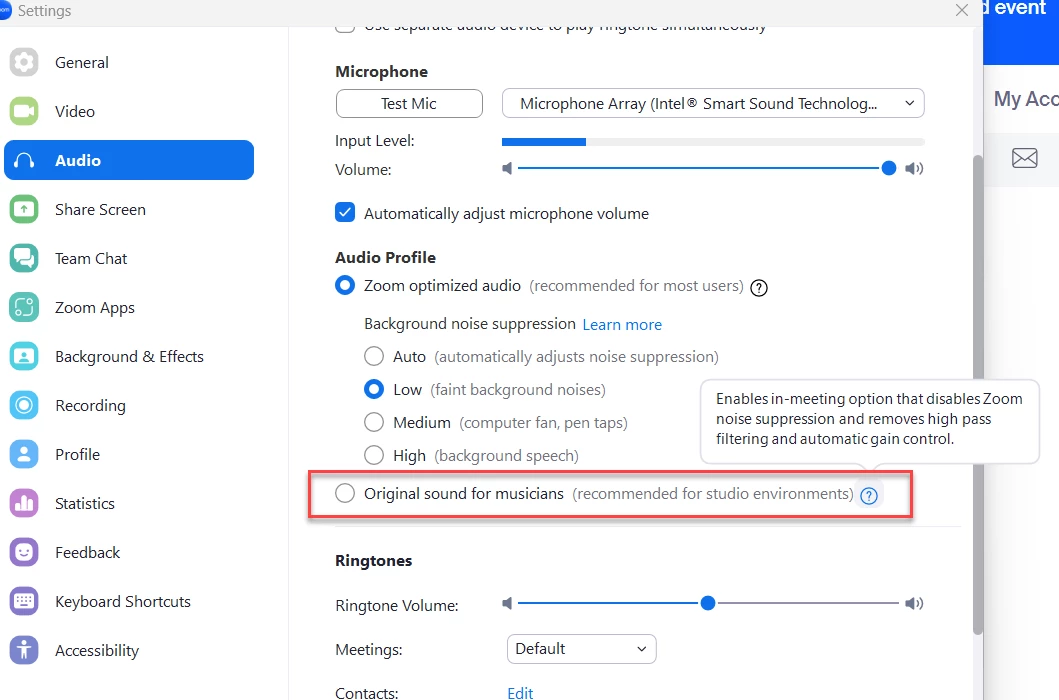The image size is (1059, 700).
Task: Select Low noise suppression option
Action: pos(374,389)
